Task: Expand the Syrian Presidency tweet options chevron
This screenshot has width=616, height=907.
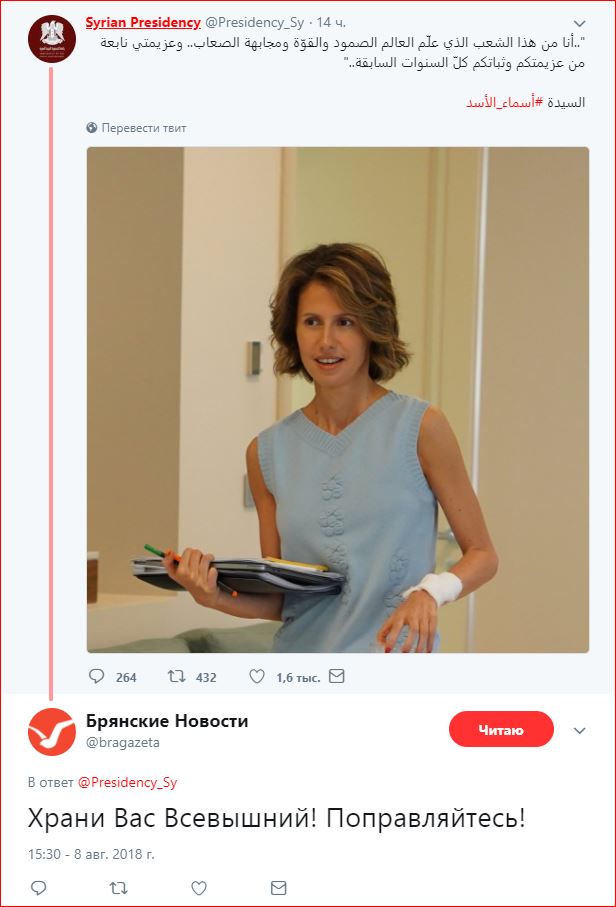Action: [580, 23]
